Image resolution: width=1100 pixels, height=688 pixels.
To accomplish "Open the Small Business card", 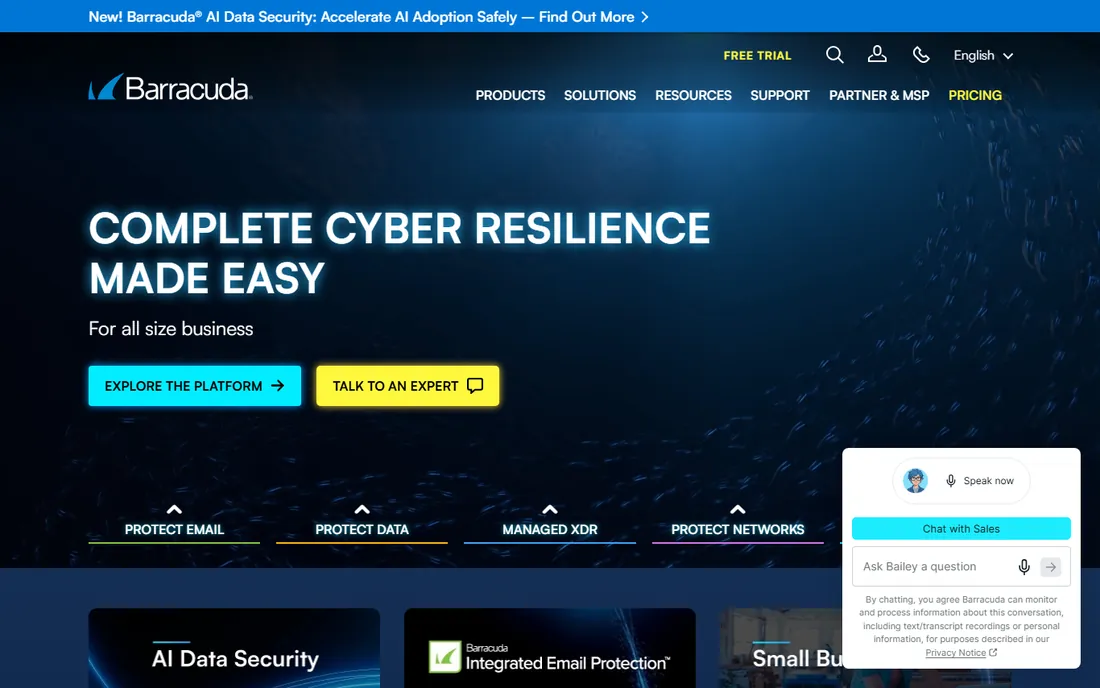I will pos(781,648).
